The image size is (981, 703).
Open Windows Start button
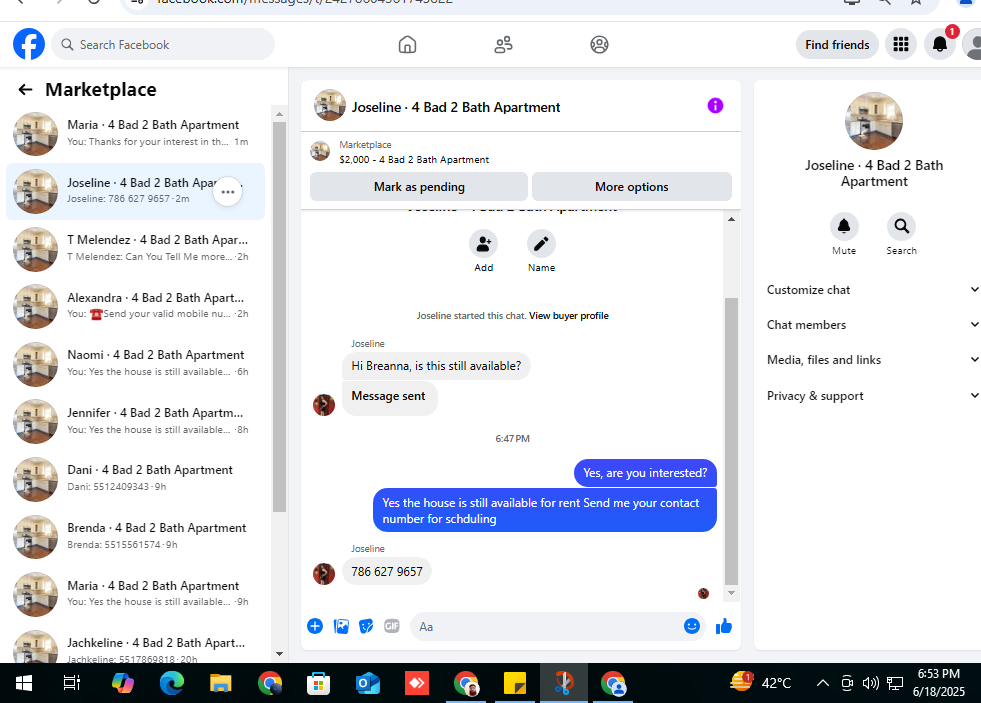tap(24, 683)
